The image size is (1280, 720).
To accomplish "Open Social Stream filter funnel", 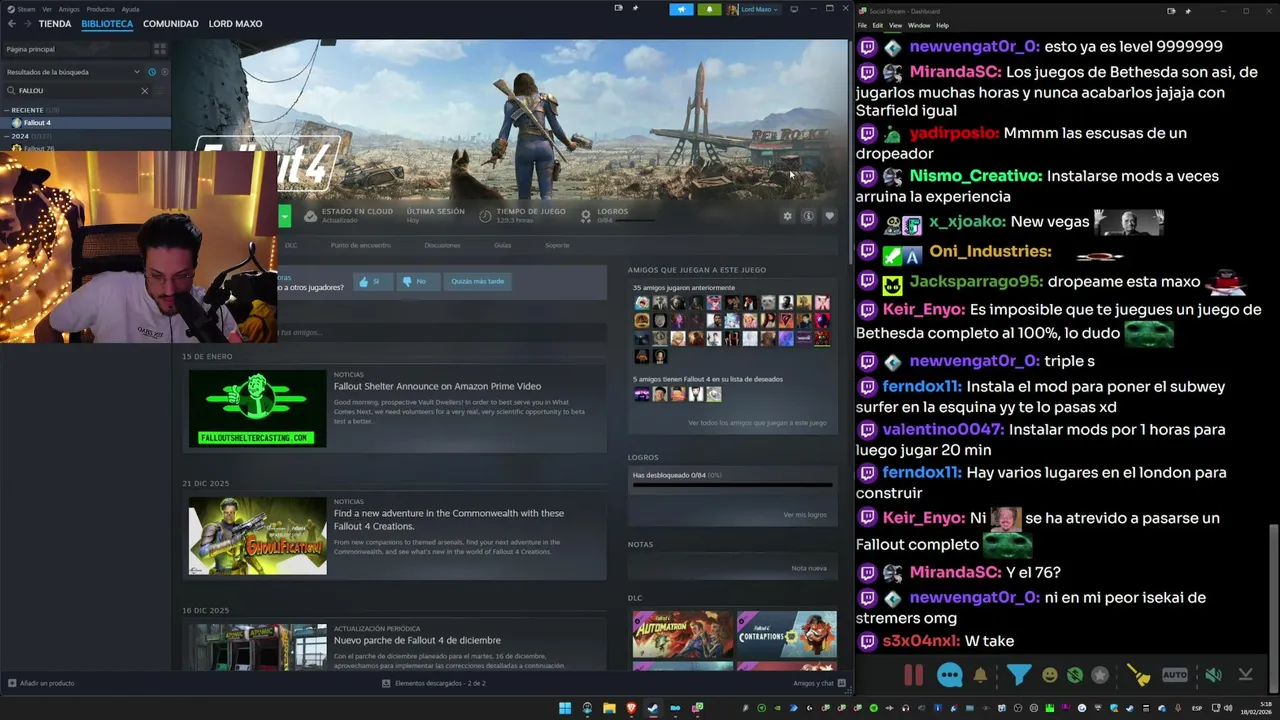I will pyautogui.click(x=1018, y=675).
